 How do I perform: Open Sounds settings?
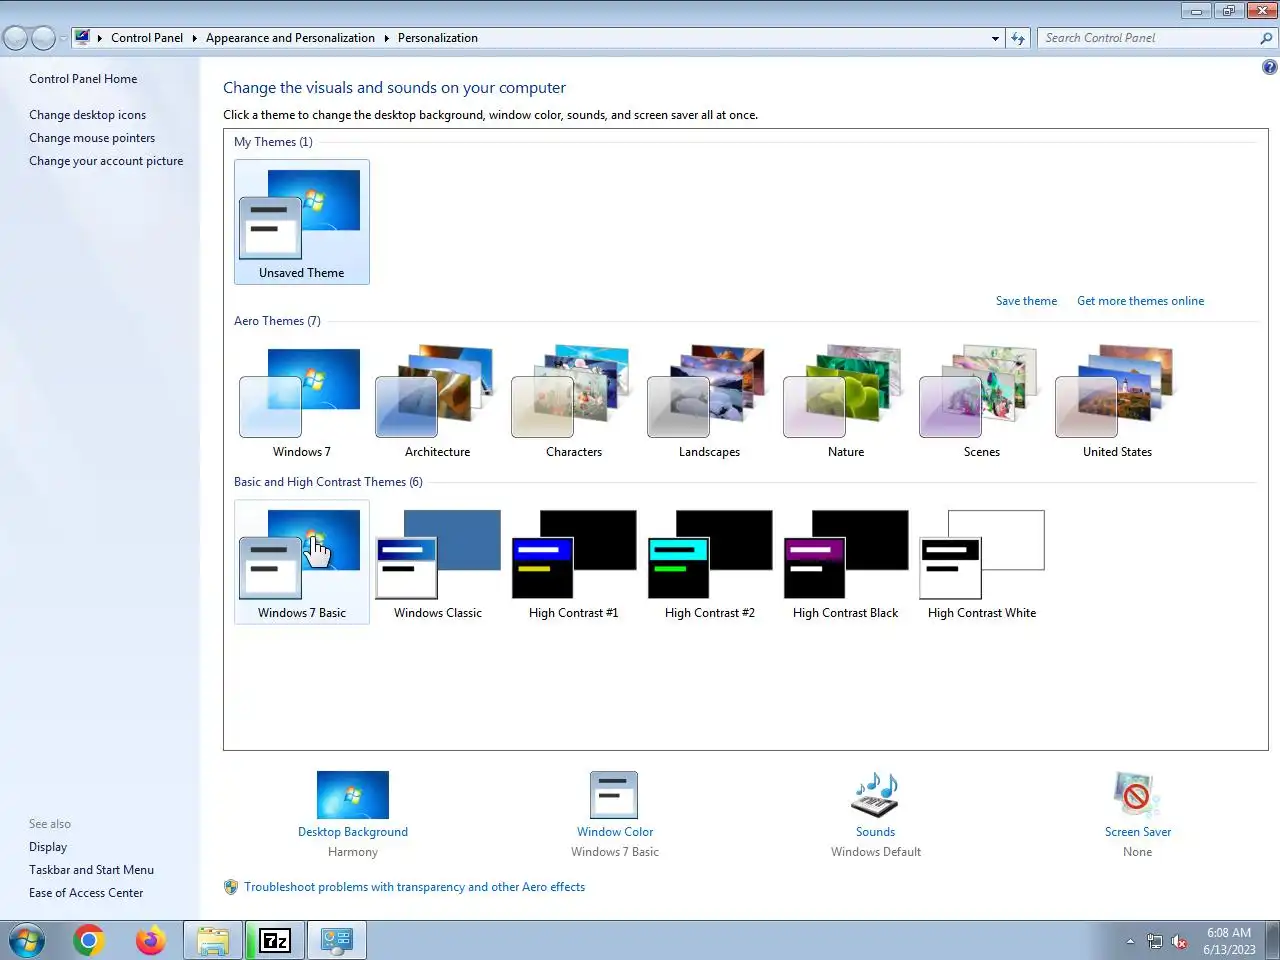pyautogui.click(x=875, y=814)
